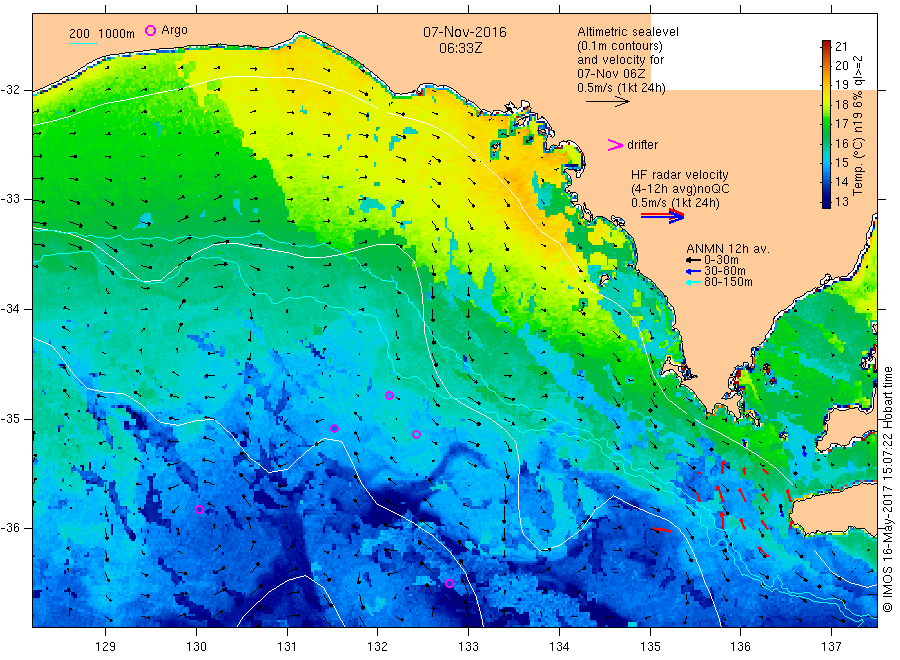Click the '133' longitude axis label
Screen dimensions: 900x660
coord(468,647)
